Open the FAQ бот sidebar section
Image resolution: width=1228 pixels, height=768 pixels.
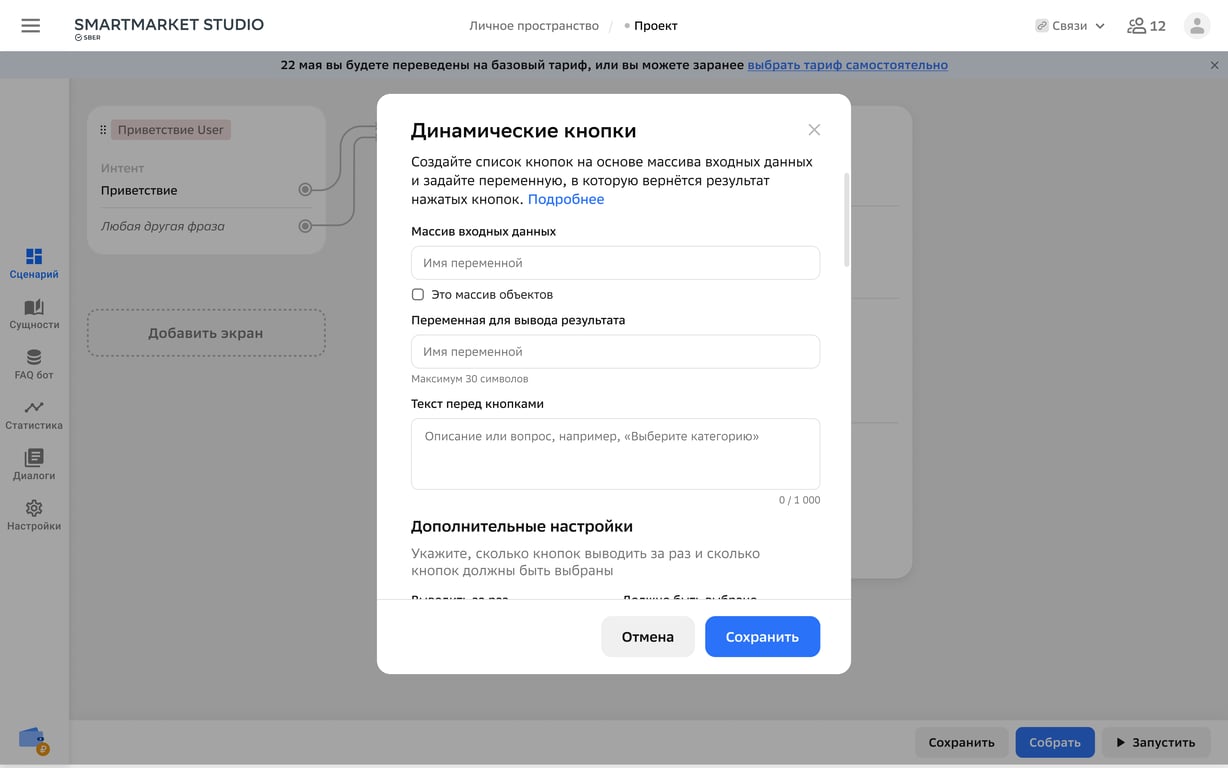click(34, 365)
